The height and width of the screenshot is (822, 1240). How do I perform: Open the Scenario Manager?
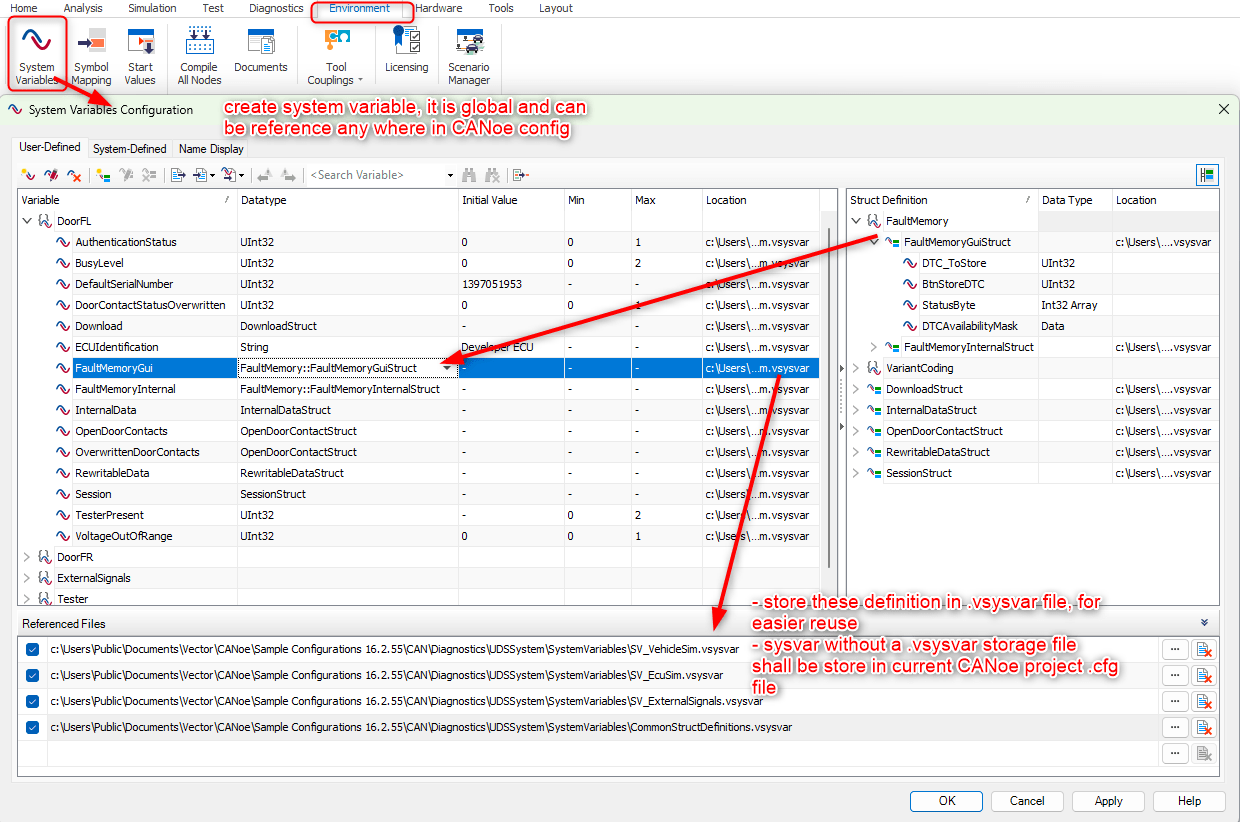click(x=468, y=55)
